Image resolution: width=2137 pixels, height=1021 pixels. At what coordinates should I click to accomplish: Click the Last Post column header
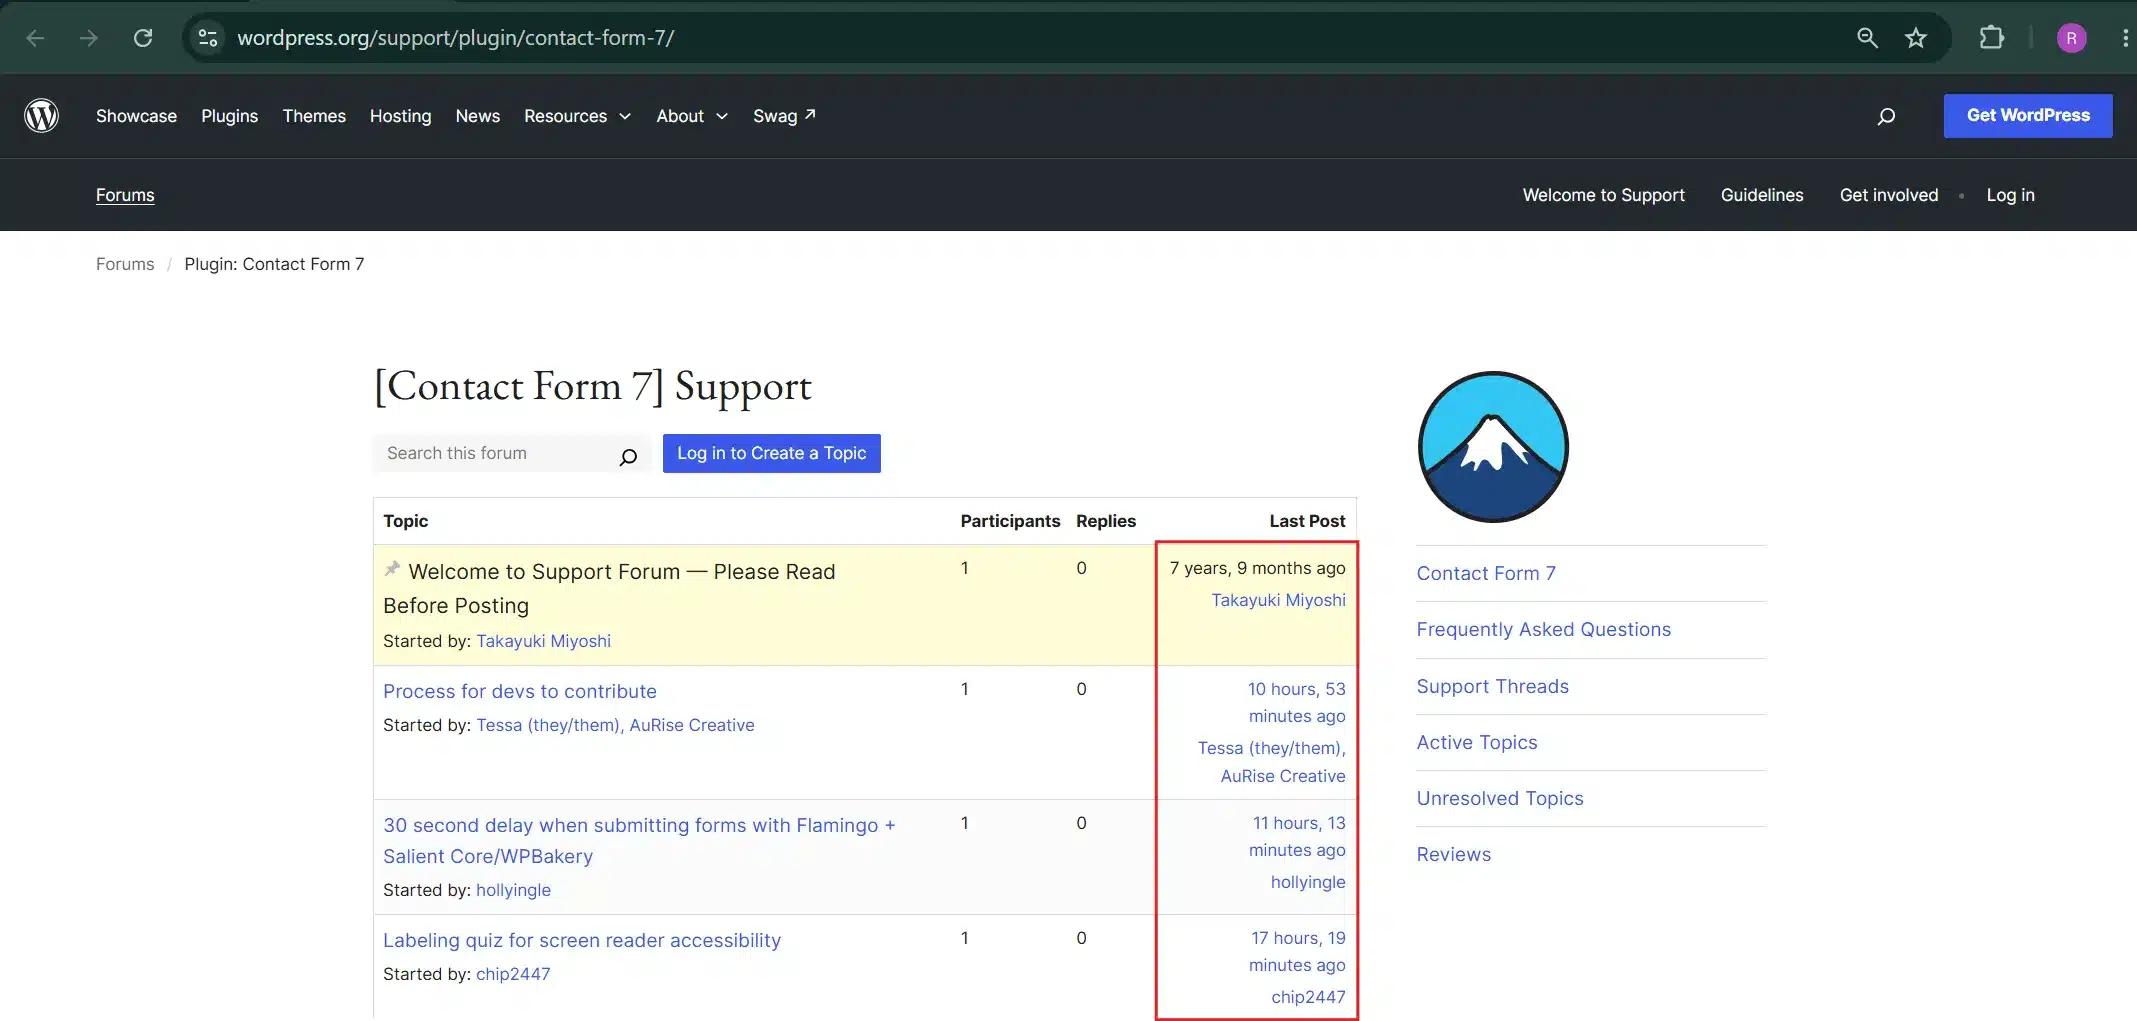tap(1307, 521)
